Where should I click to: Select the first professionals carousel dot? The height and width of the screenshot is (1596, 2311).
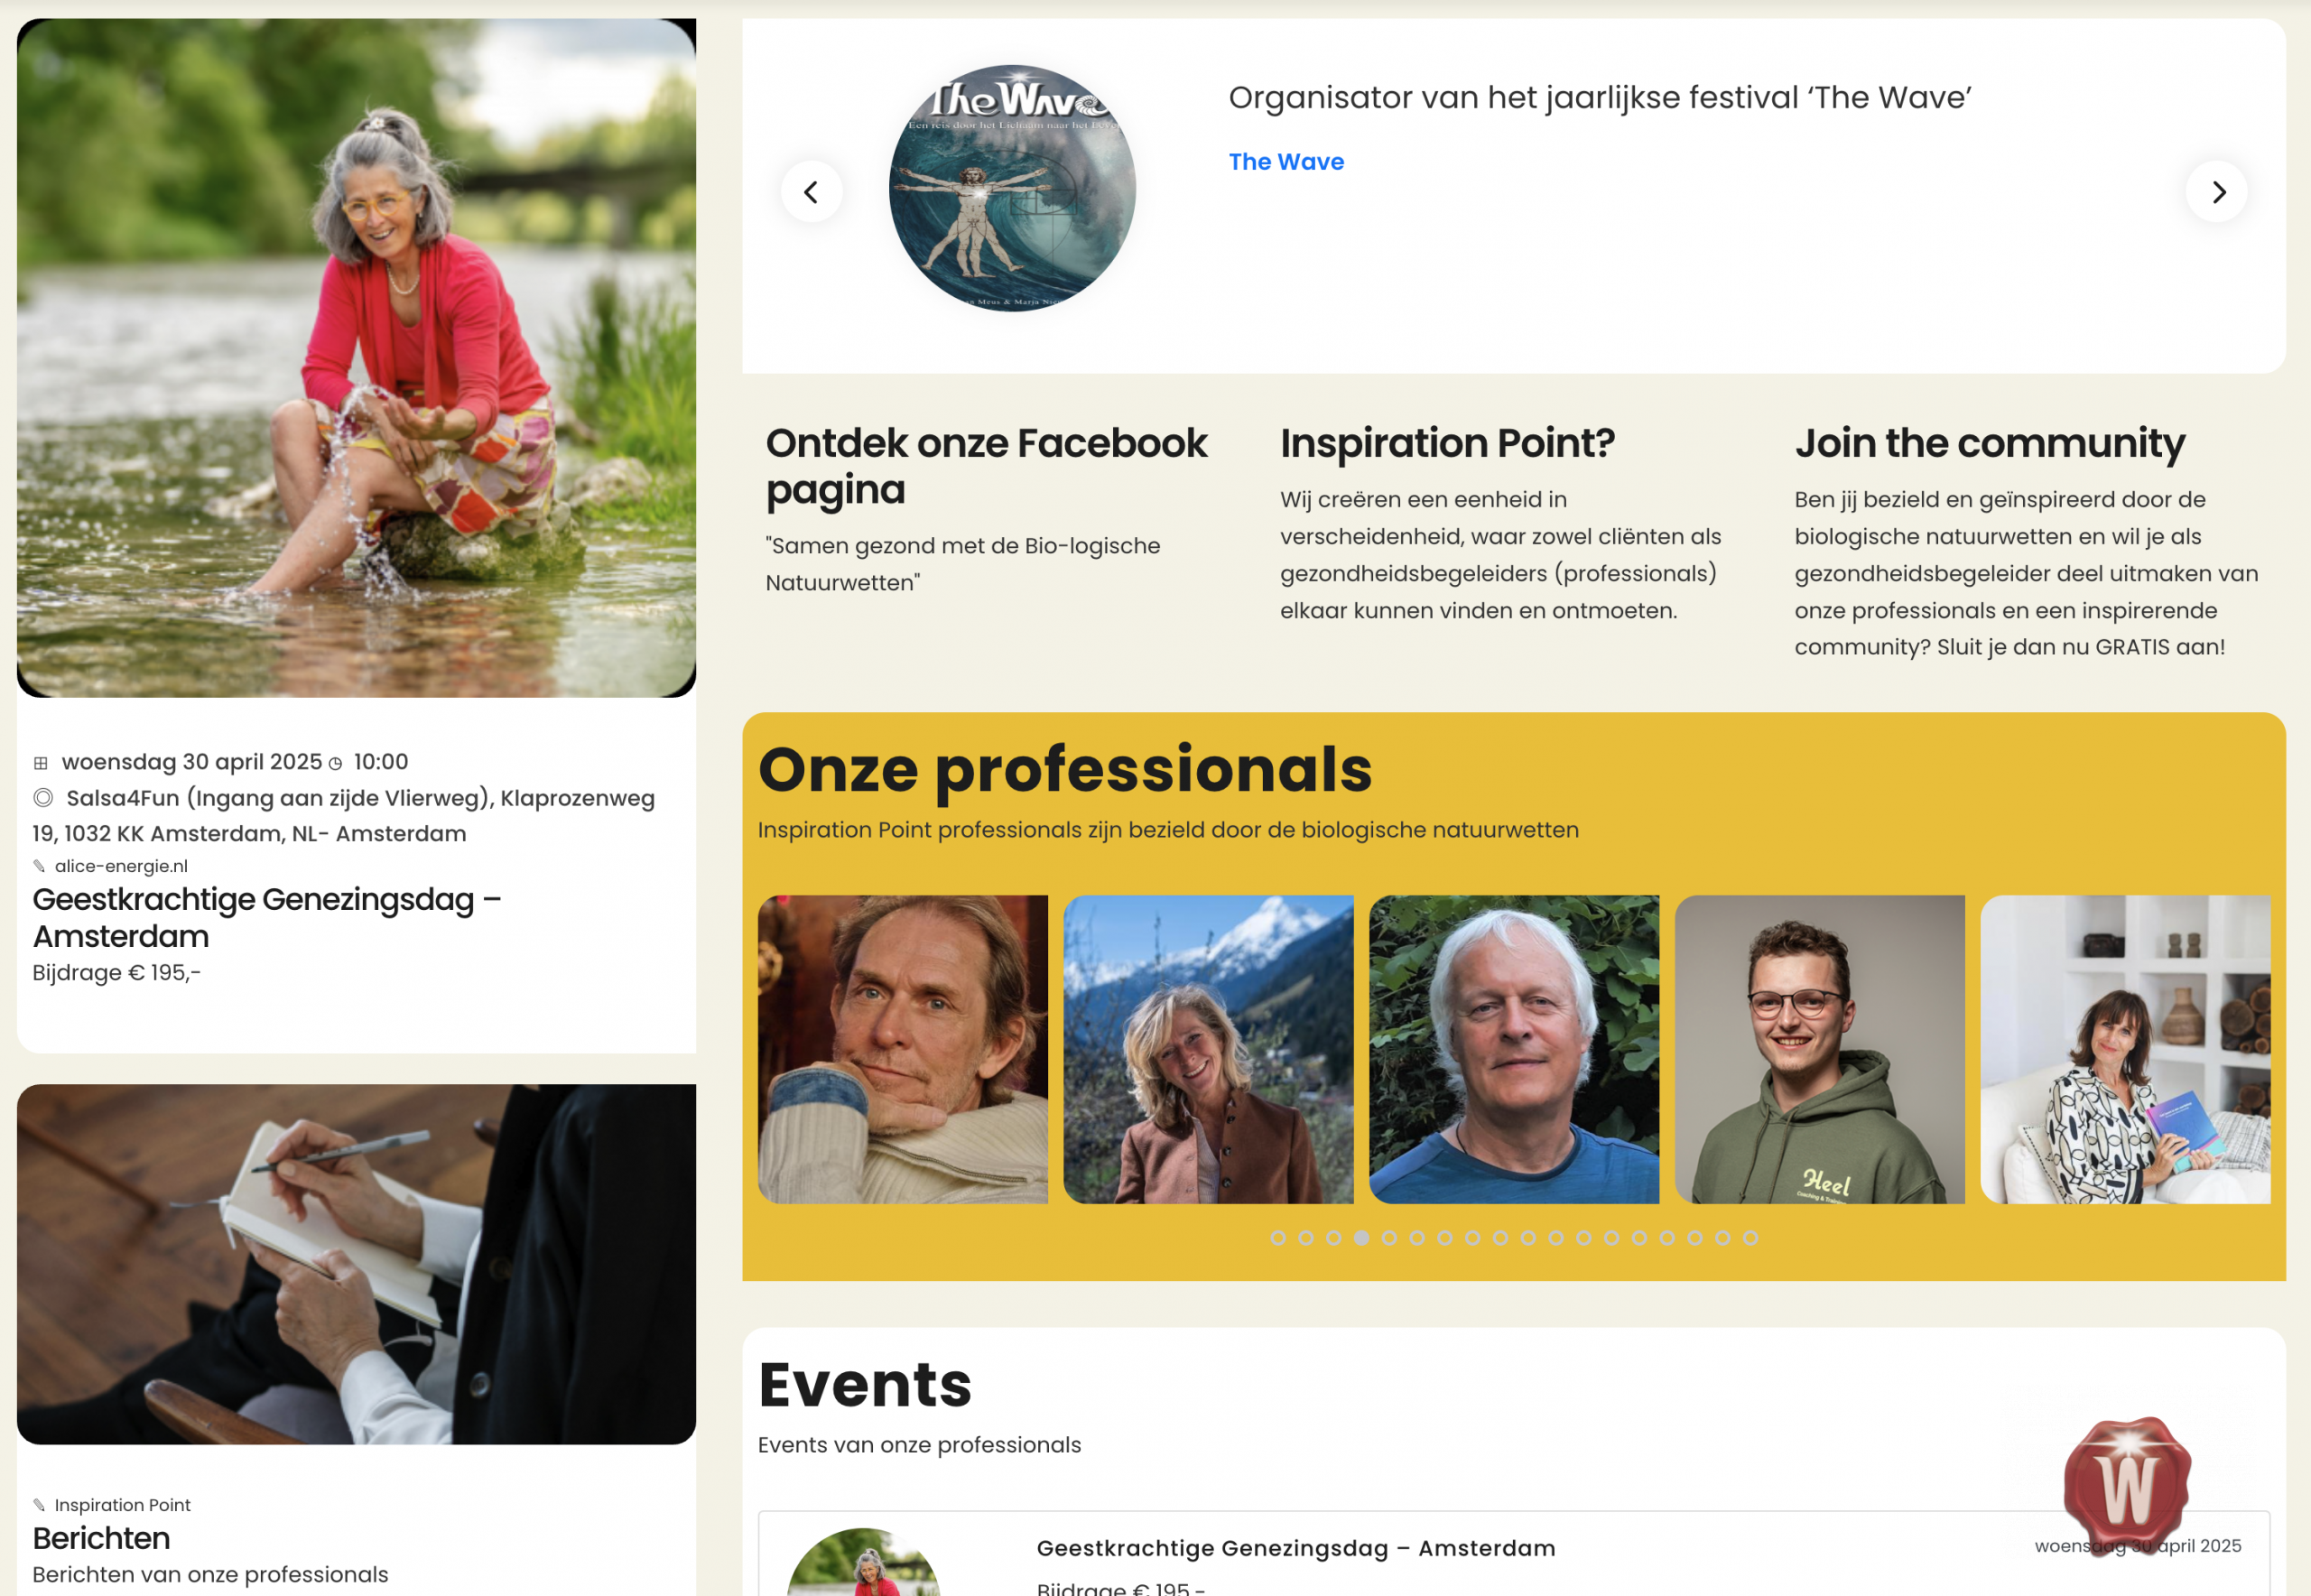[1278, 1238]
